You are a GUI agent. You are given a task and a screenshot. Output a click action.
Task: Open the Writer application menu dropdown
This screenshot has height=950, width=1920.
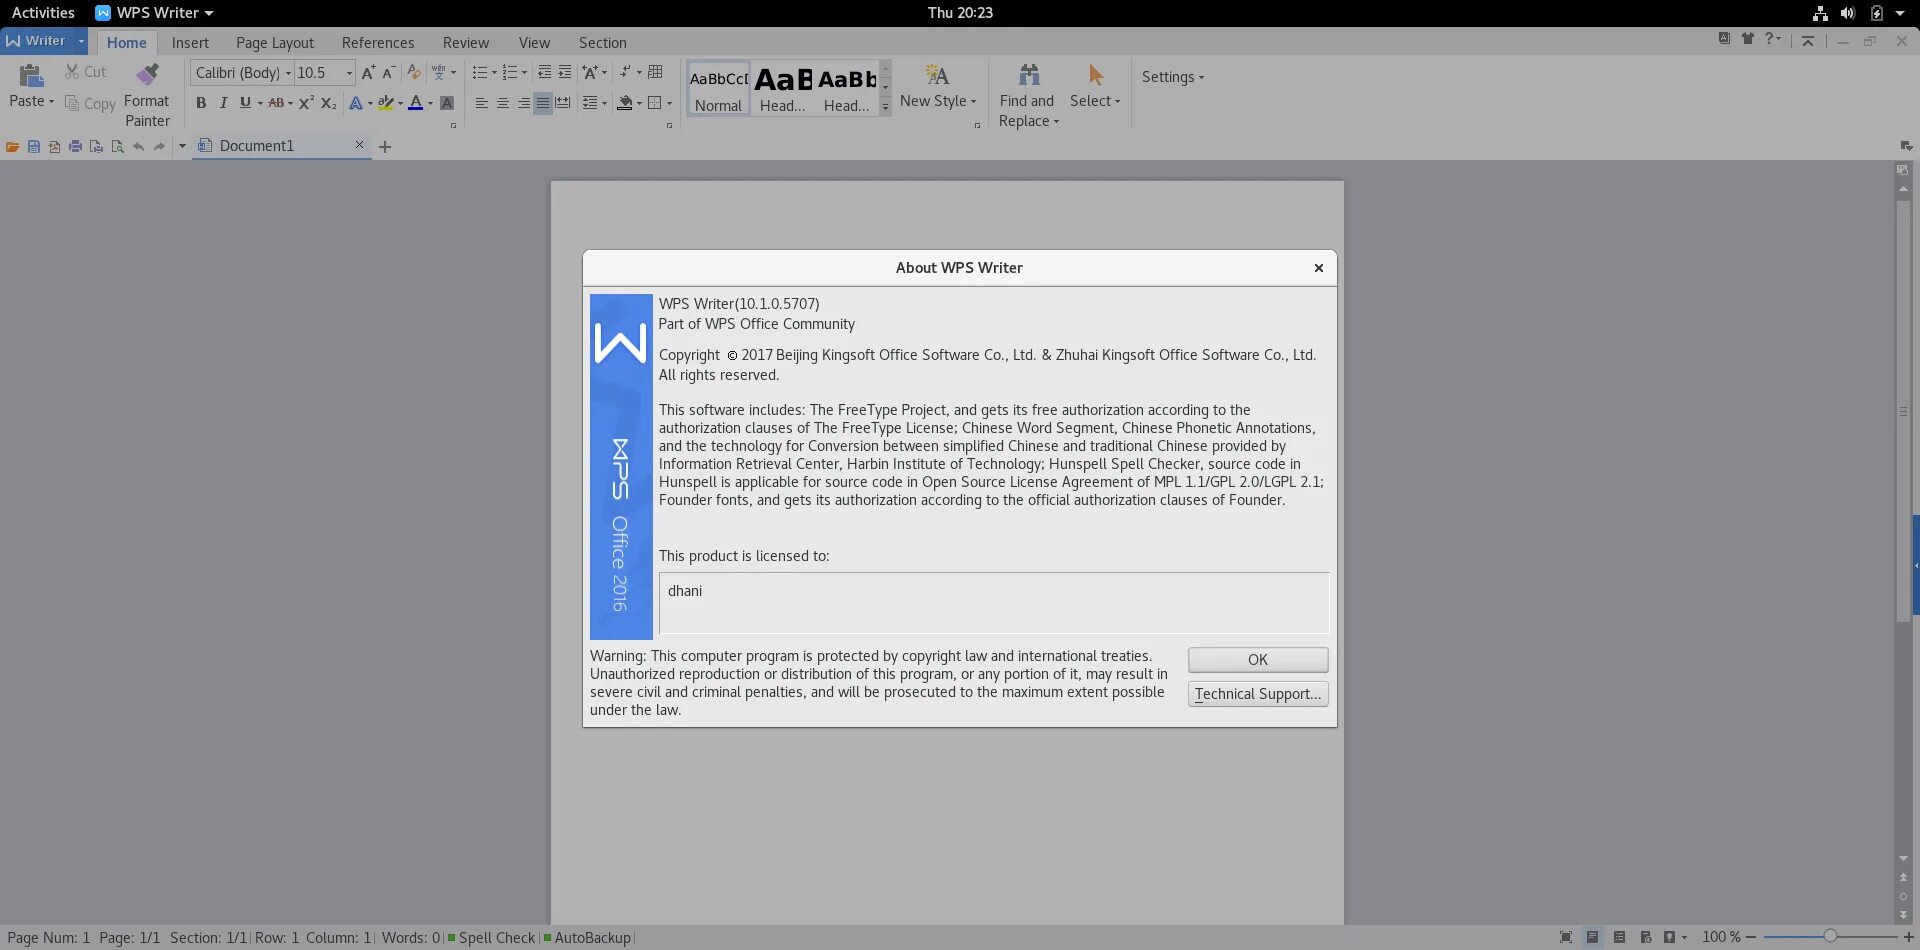(x=81, y=41)
